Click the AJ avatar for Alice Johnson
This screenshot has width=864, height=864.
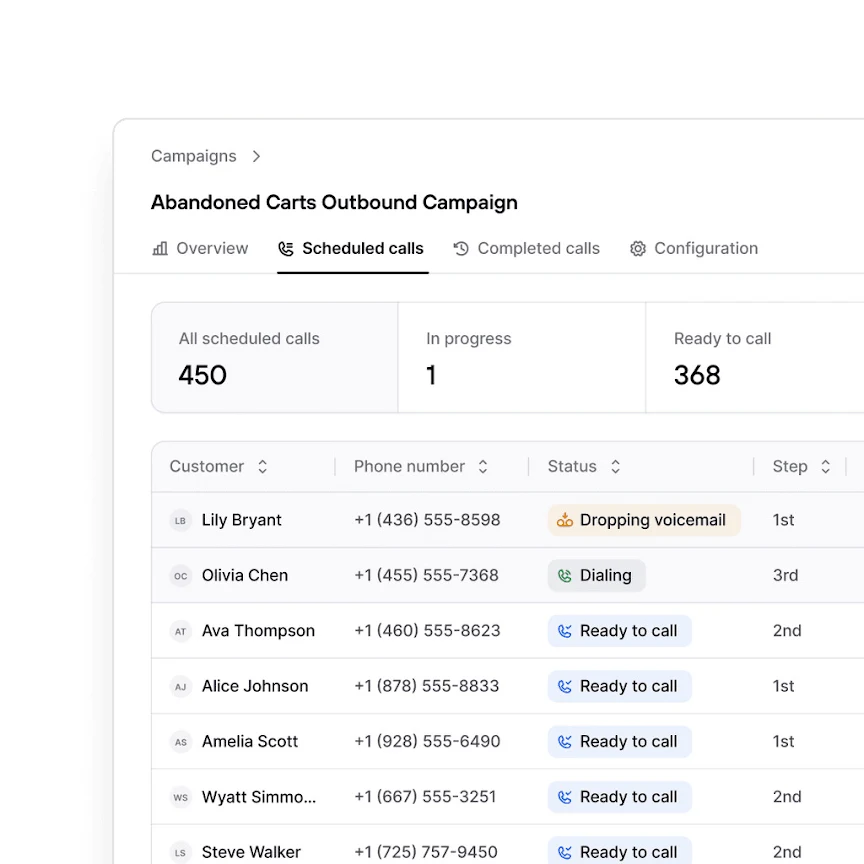click(180, 687)
